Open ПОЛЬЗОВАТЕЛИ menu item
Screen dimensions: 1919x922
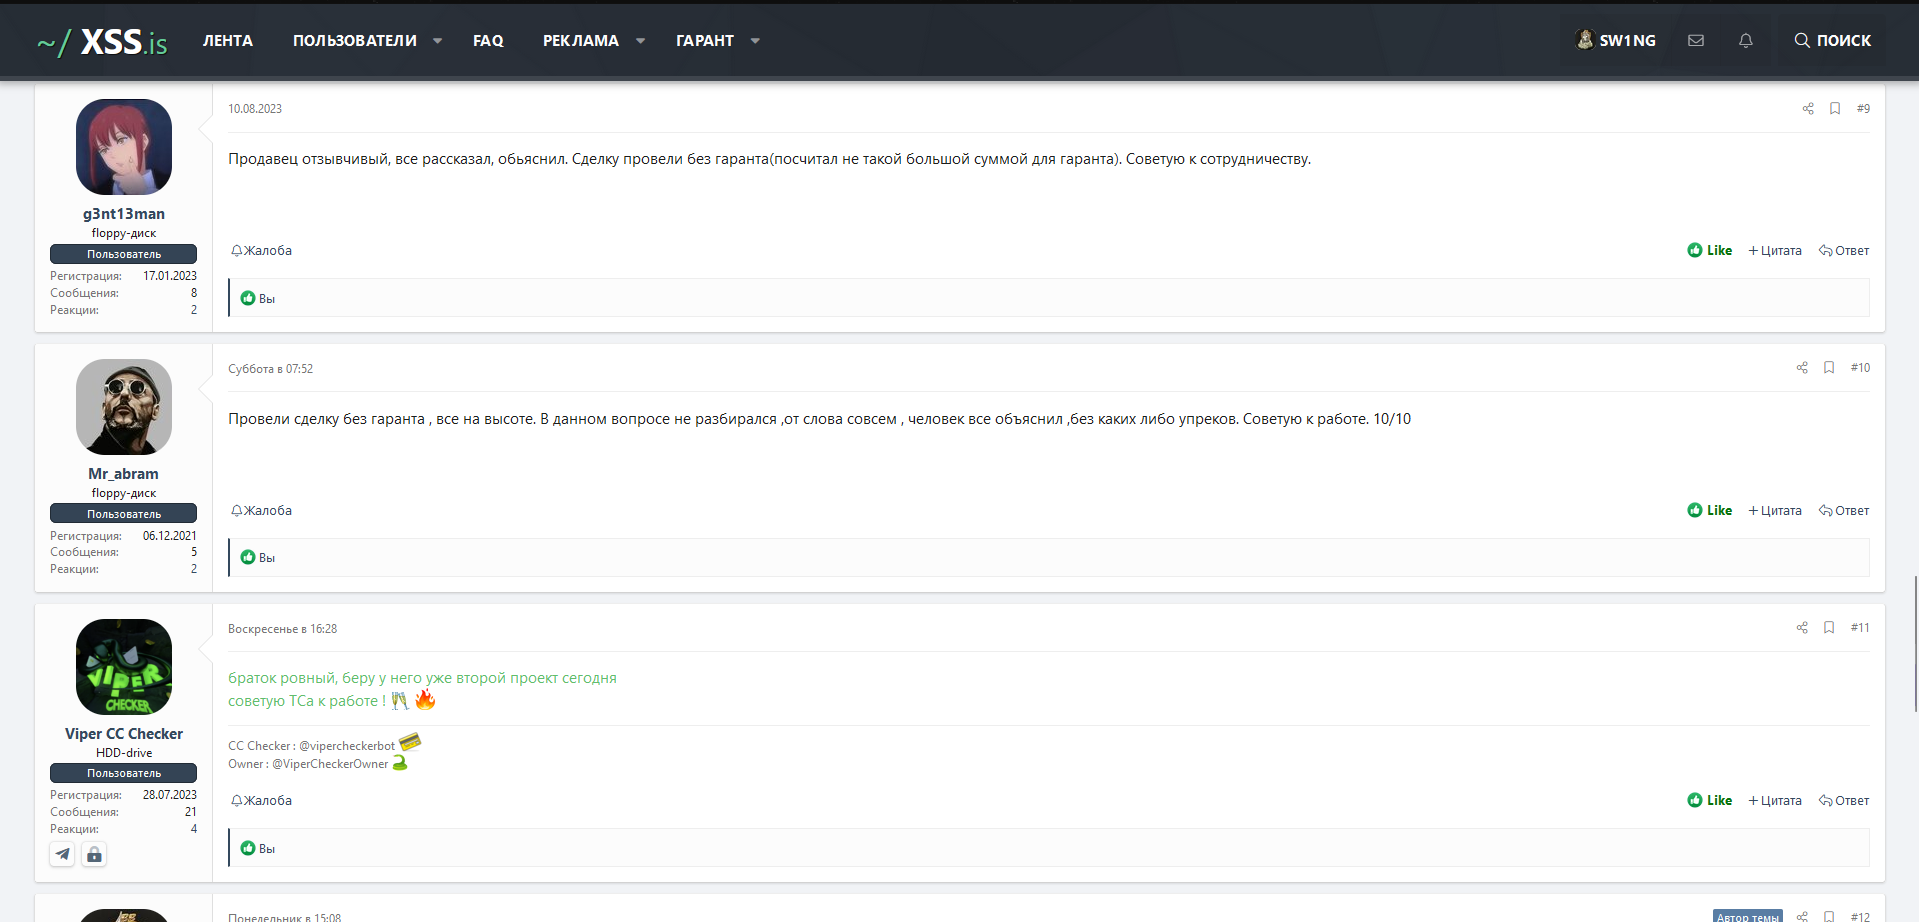355,41
